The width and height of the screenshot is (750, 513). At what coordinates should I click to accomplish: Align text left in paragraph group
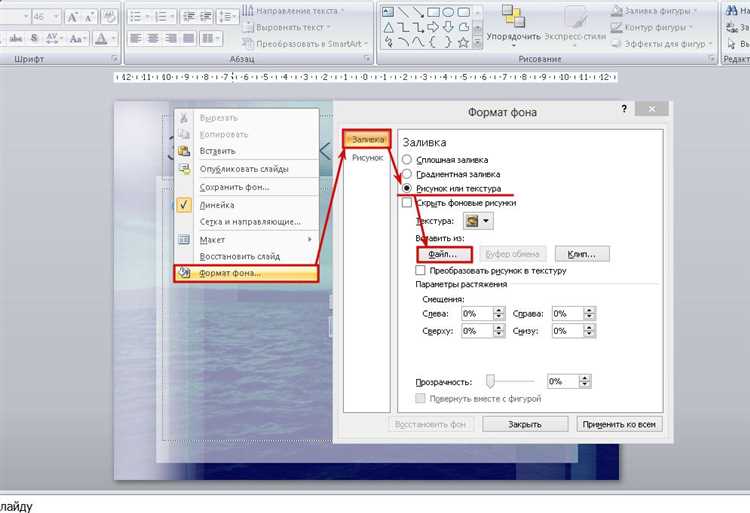point(136,38)
